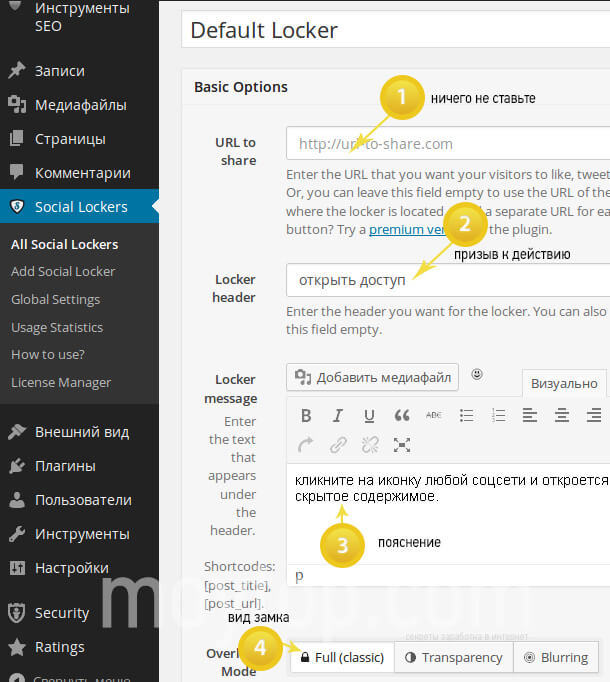Click the Медиафайлы media icon
This screenshot has height=682, width=610.
click(17, 104)
